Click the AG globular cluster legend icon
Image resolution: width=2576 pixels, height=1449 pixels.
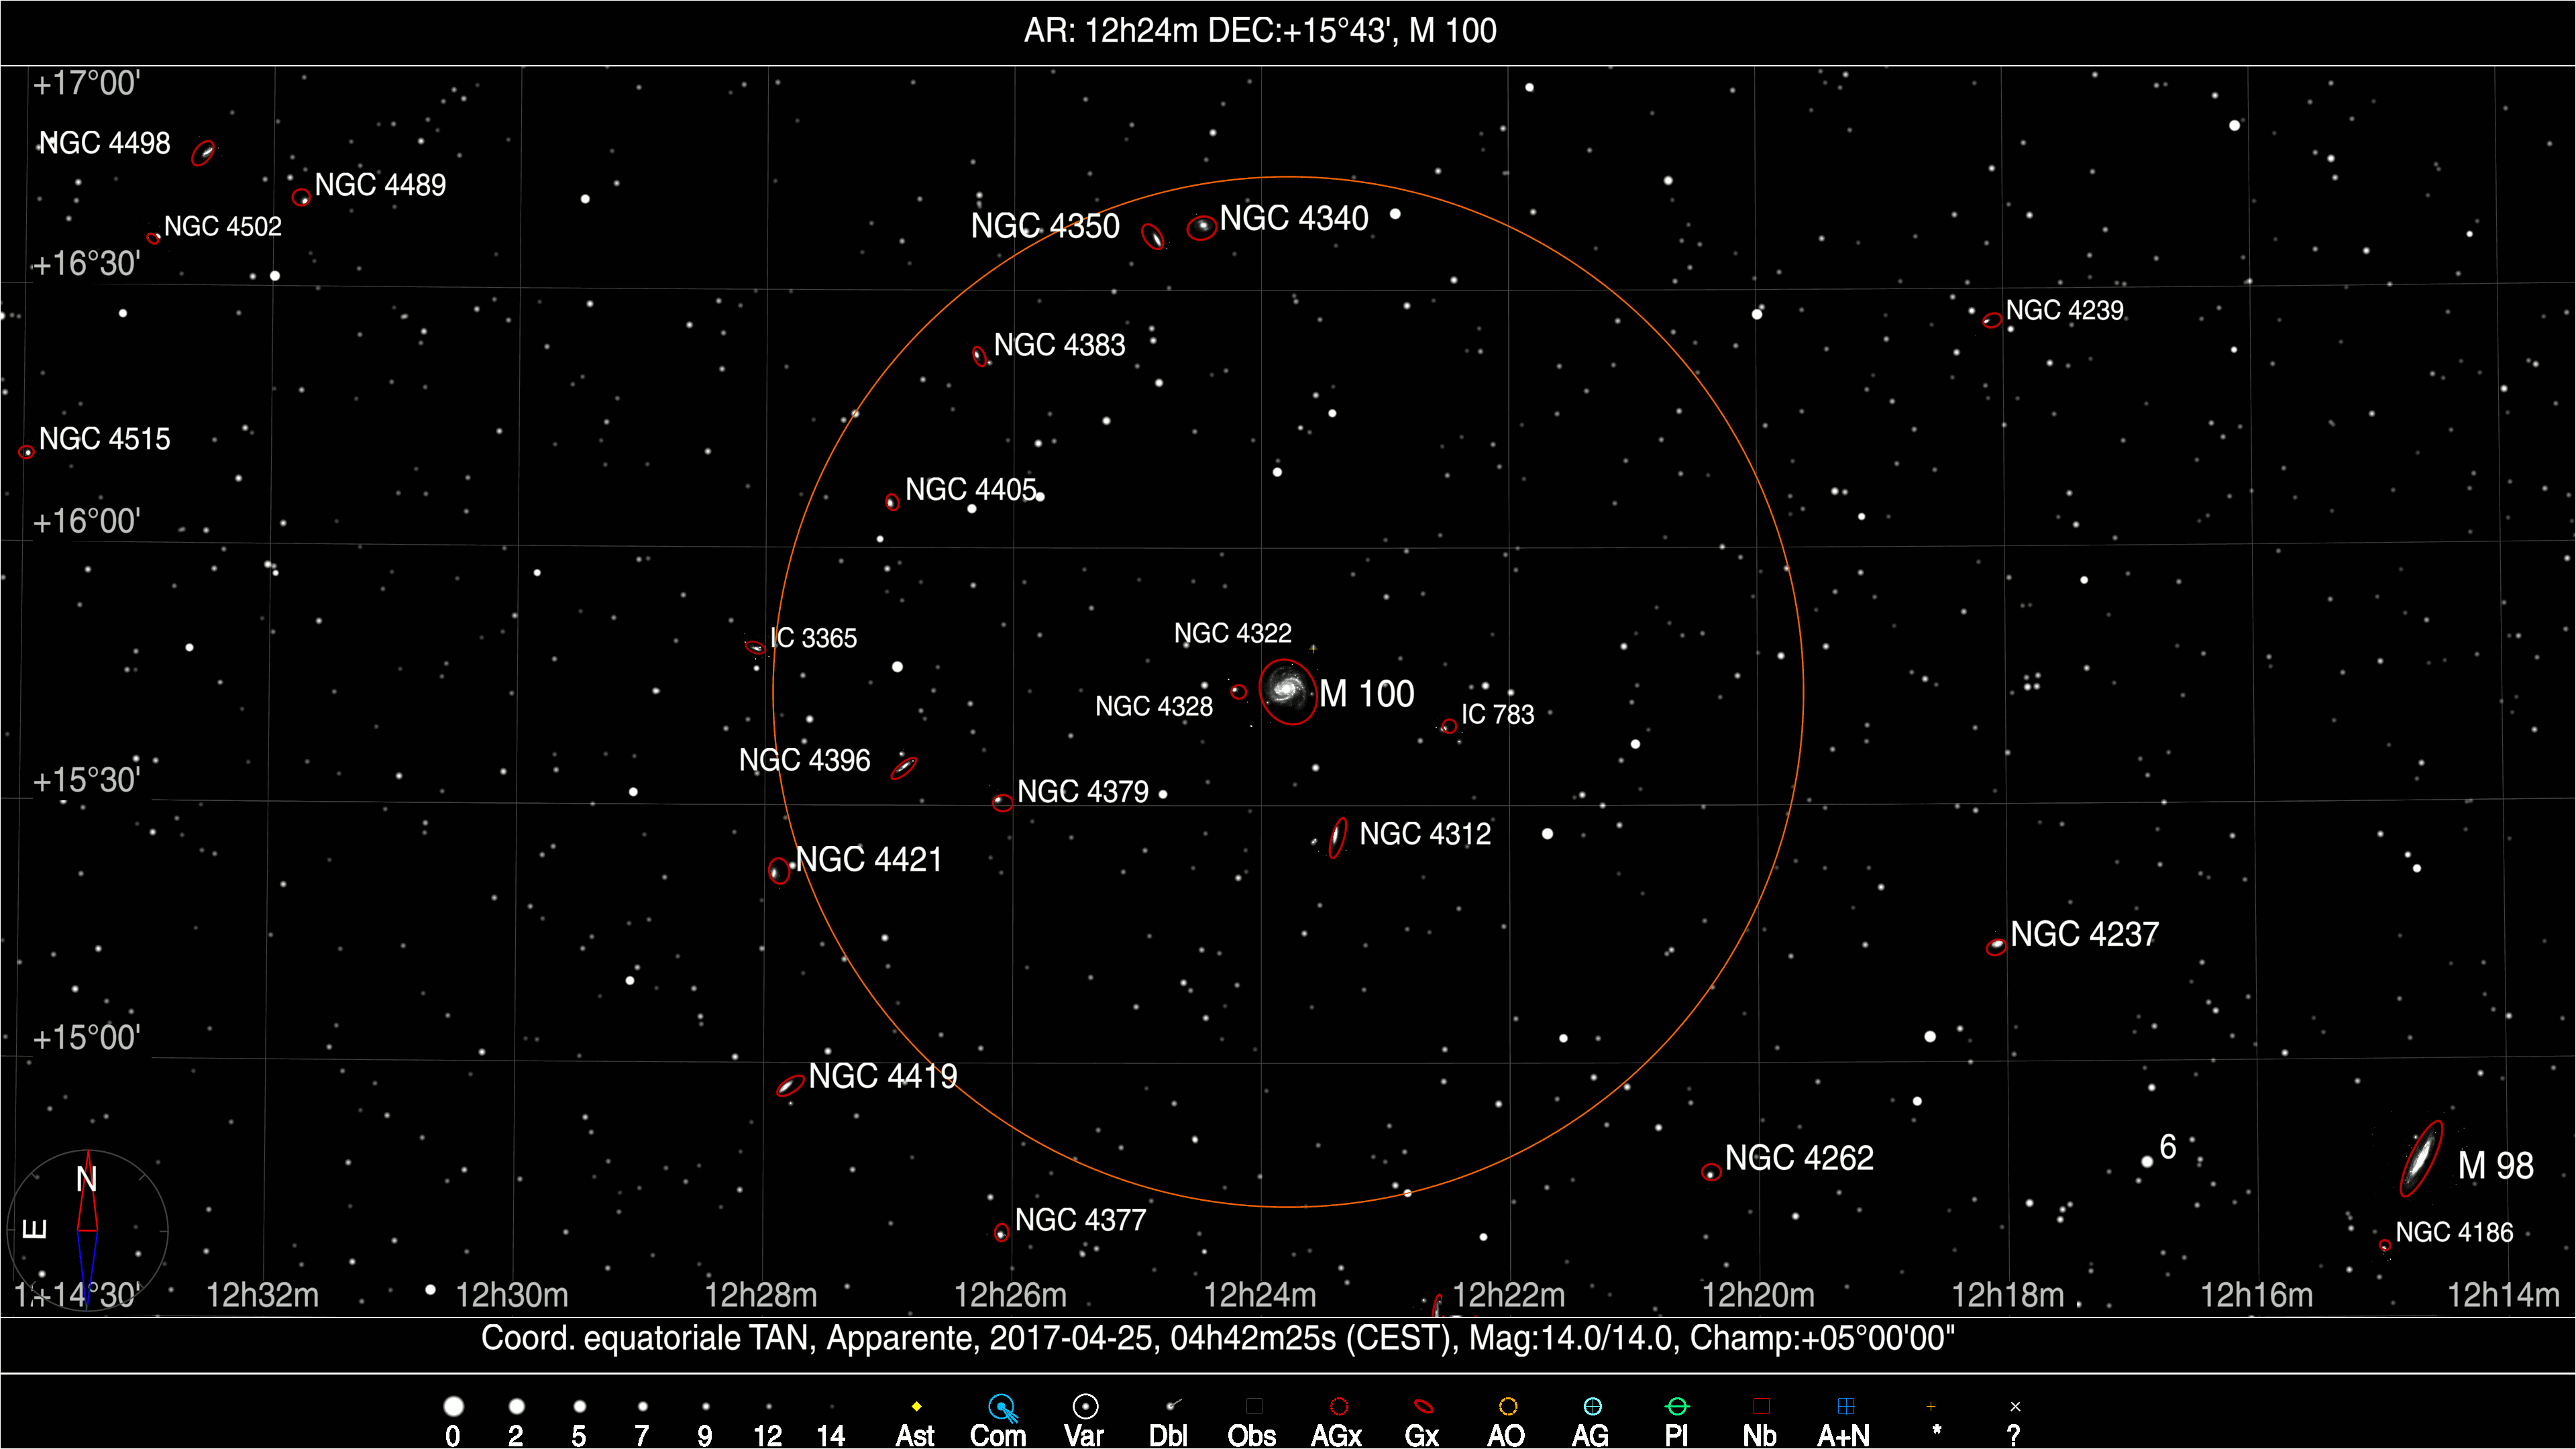pos(1592,1407)
